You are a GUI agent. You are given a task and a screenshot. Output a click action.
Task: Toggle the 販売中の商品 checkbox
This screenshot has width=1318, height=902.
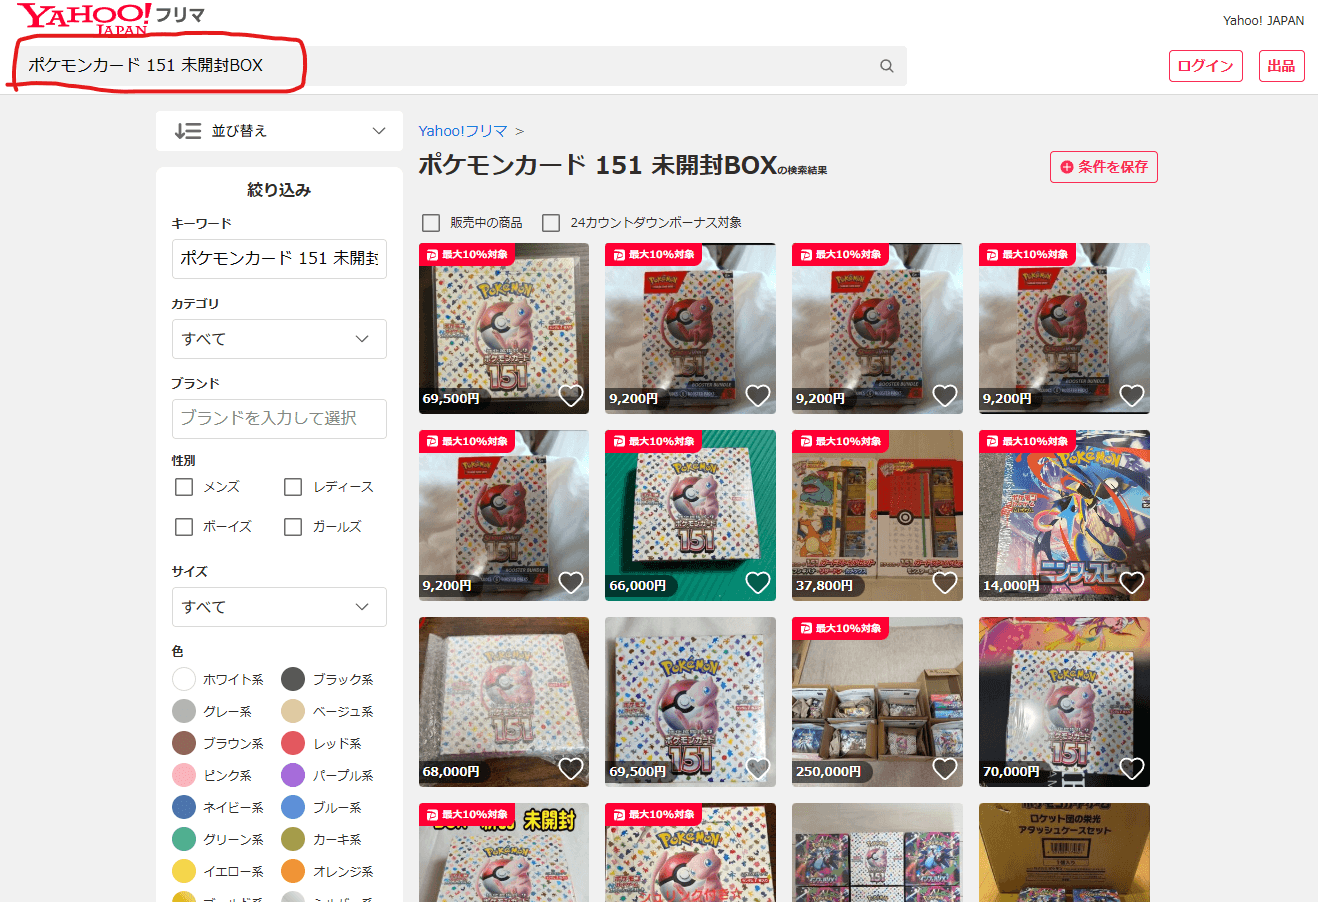point(431,223)
